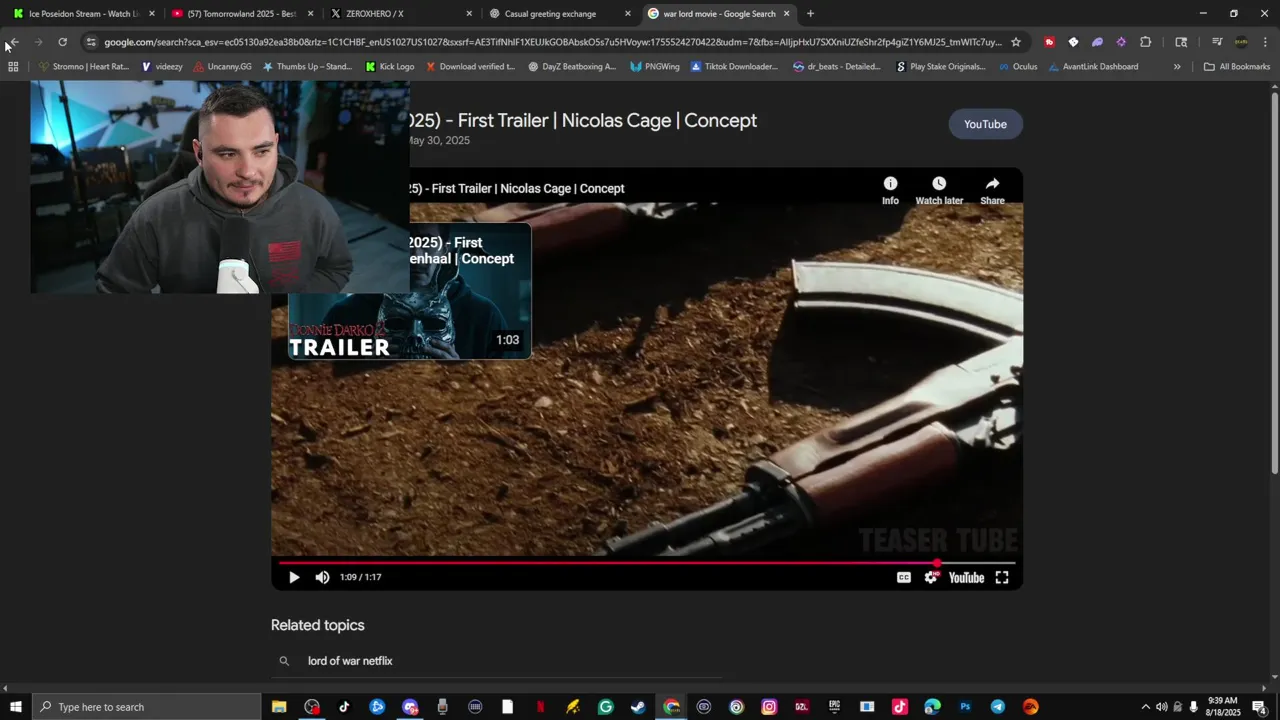Screen dimensions: 1280x720
Task: Open Microsoft Edge from taskbar
Action: 932,707
